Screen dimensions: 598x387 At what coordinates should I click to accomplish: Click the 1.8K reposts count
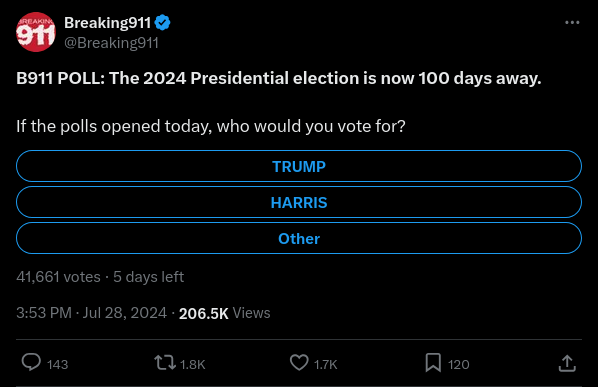click(x=193, y=365)
